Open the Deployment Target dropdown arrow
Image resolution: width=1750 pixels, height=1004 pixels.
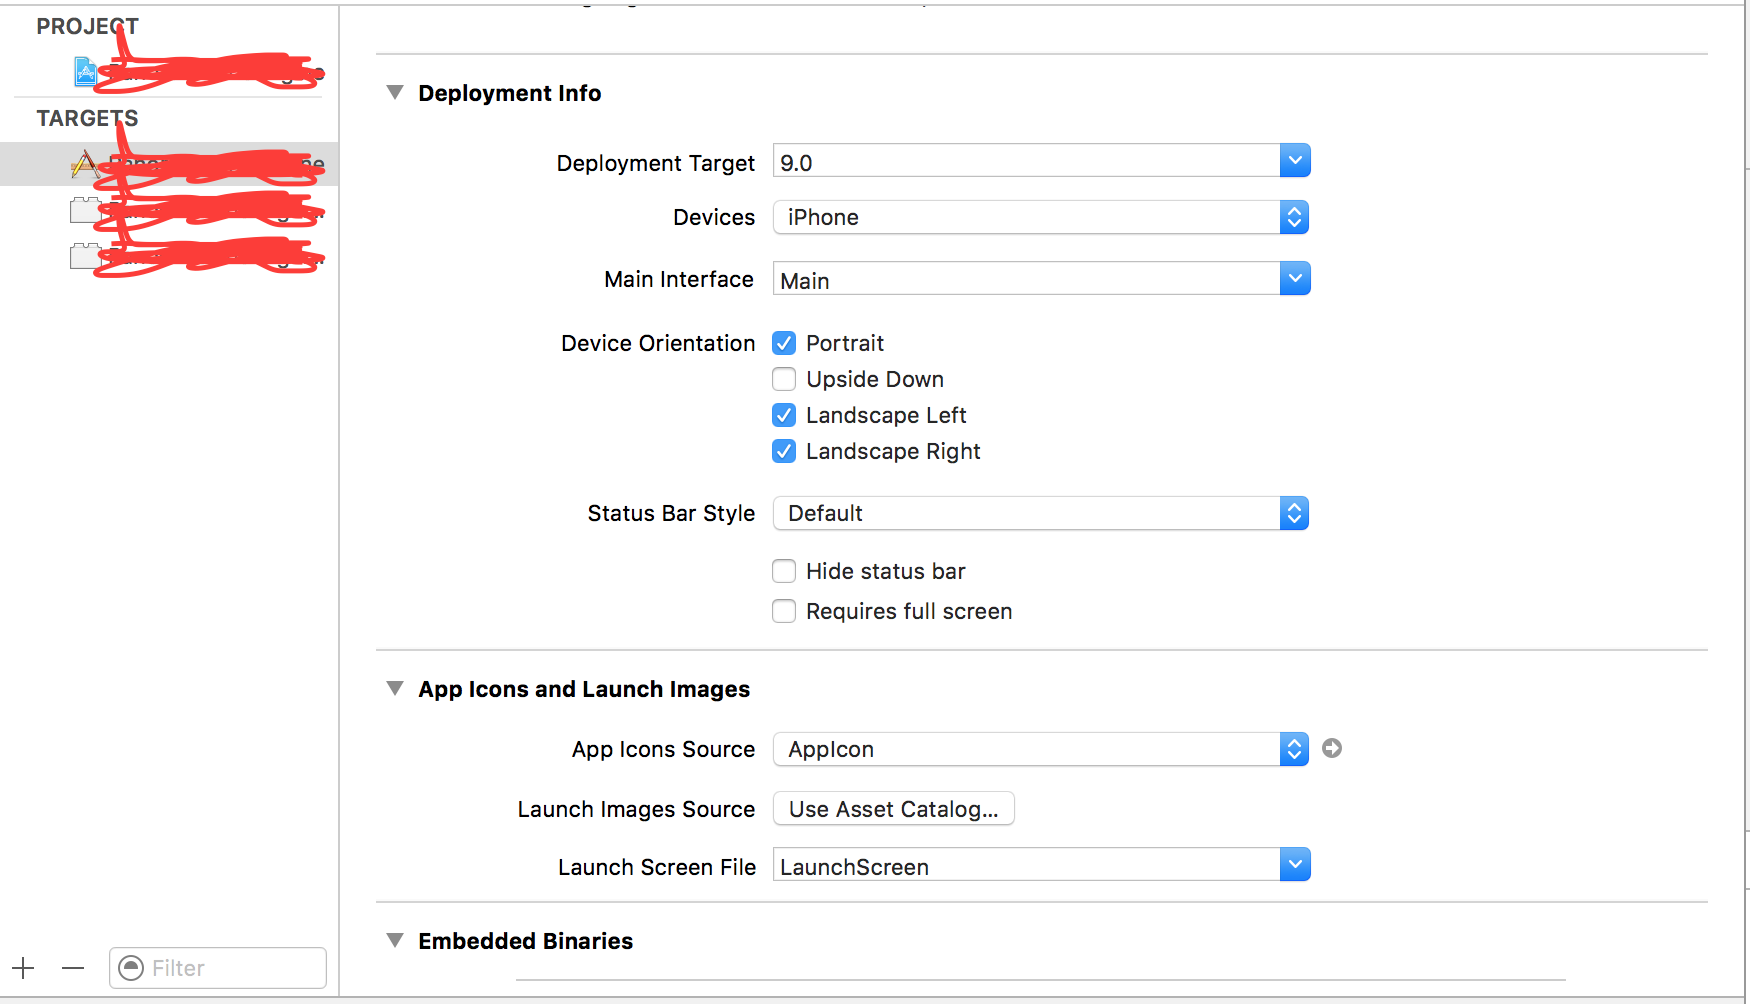1295,160
